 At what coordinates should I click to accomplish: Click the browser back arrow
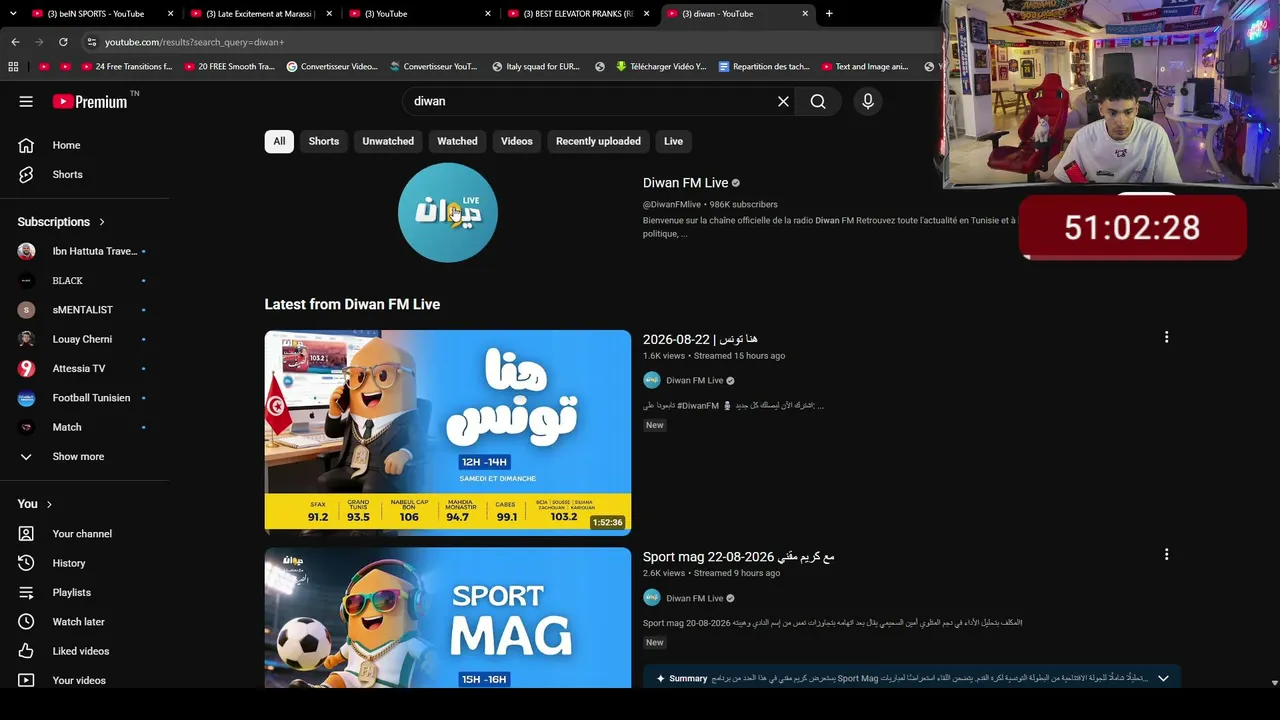15,42
